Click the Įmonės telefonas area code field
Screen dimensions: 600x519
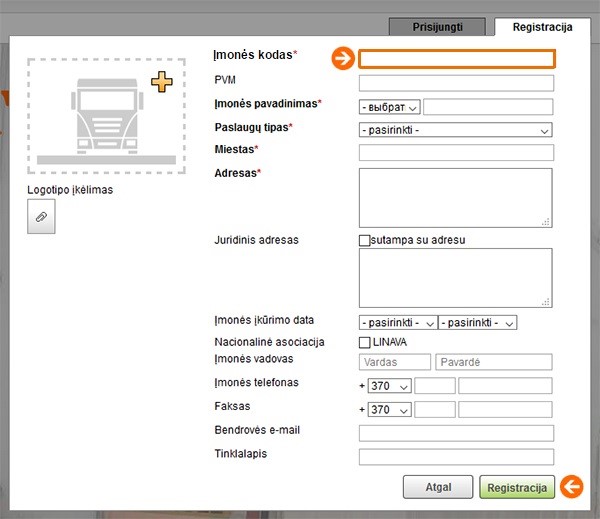(x=435, y=386)
